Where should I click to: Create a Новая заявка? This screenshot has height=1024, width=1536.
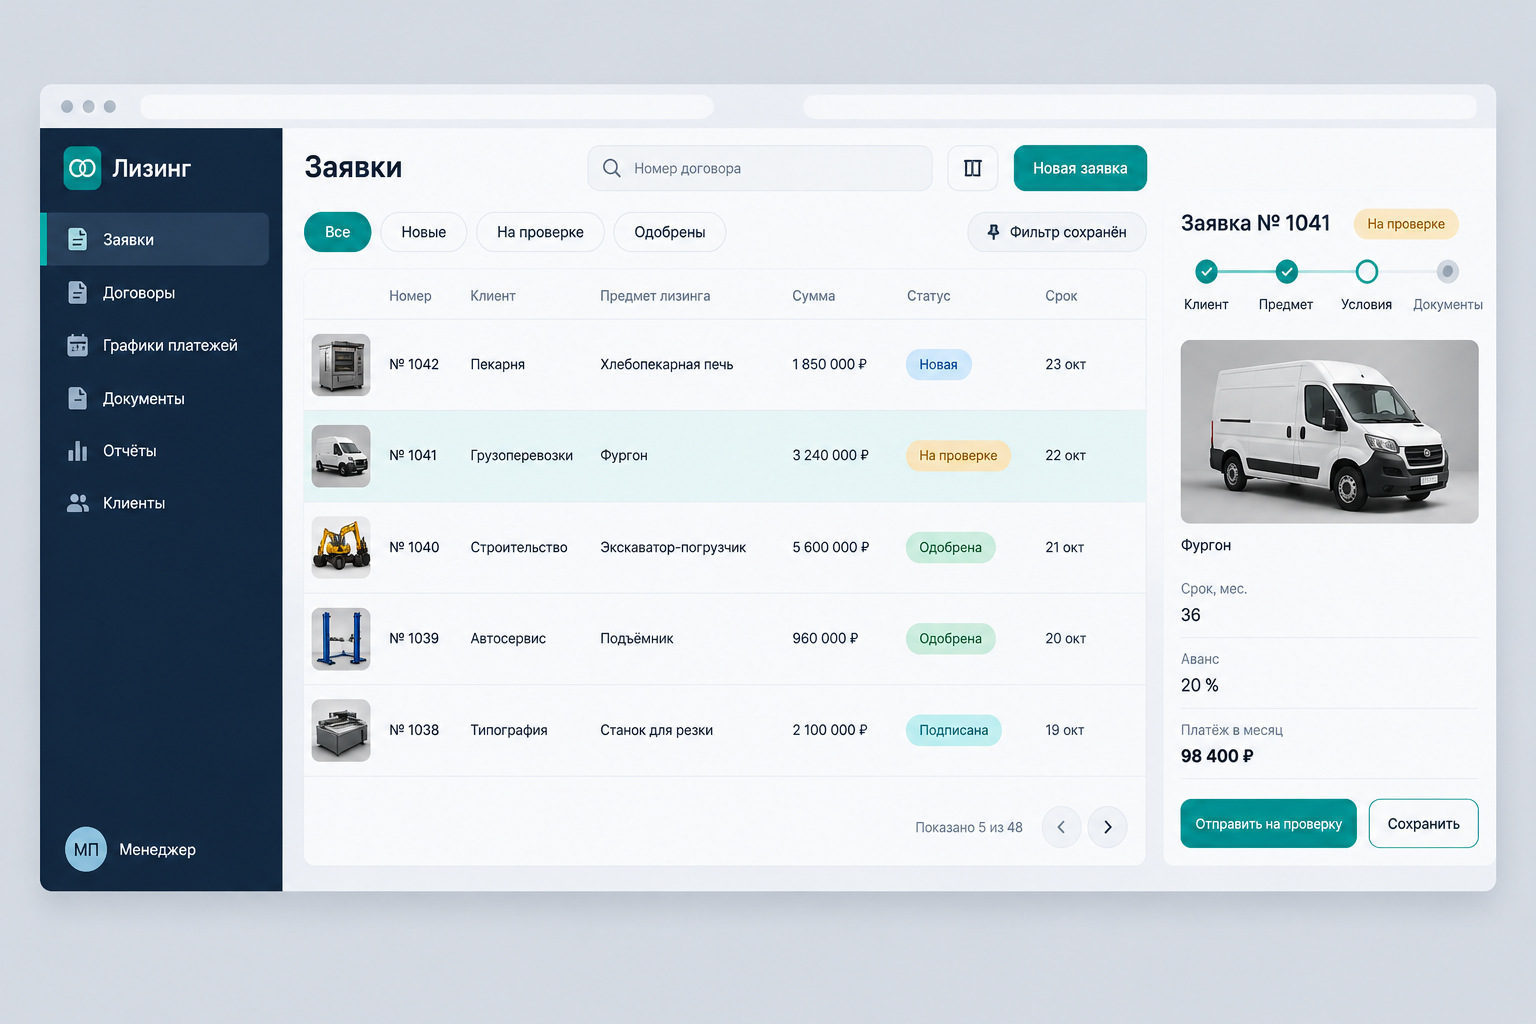tap(1080, 168)
